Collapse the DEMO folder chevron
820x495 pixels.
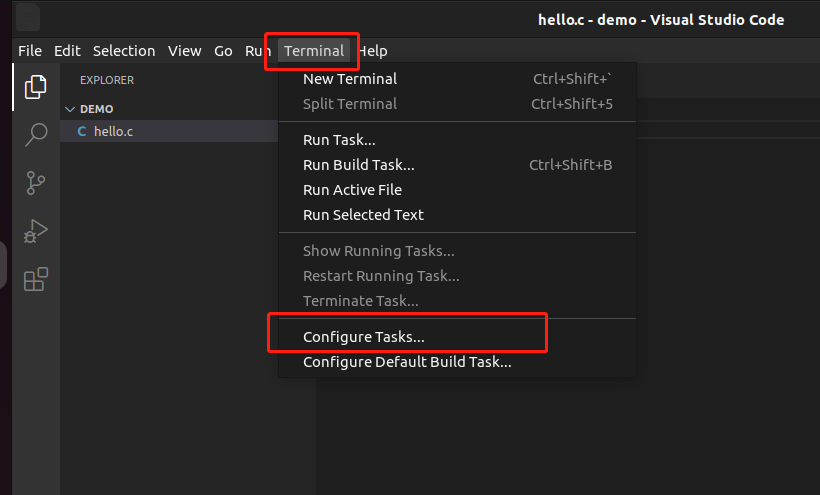coord(70,109)
